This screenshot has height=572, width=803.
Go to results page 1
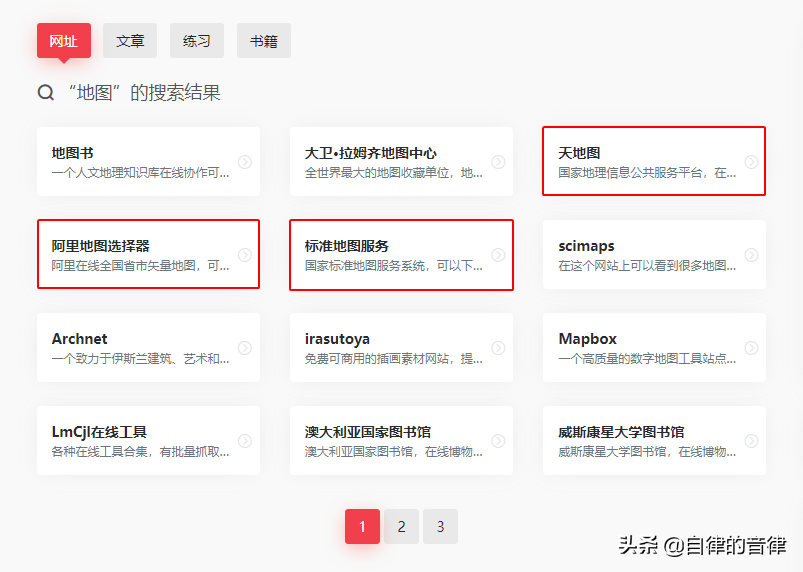pyautogui.click(x=362, y=526)
